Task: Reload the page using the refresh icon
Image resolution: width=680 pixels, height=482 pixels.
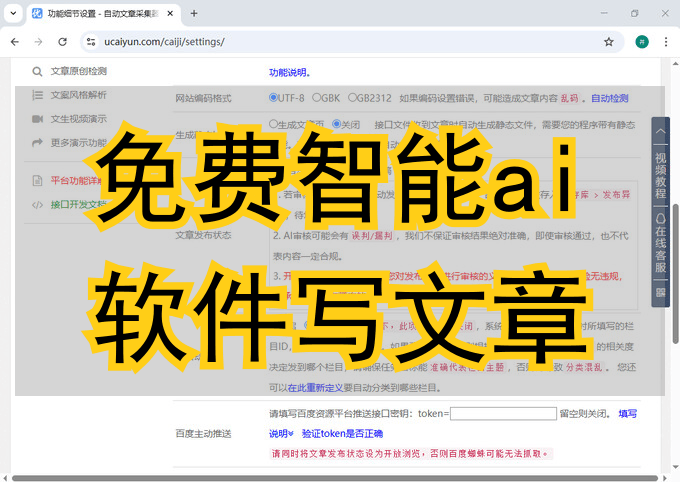Action: pyautogui.click(x=62, y=42)
